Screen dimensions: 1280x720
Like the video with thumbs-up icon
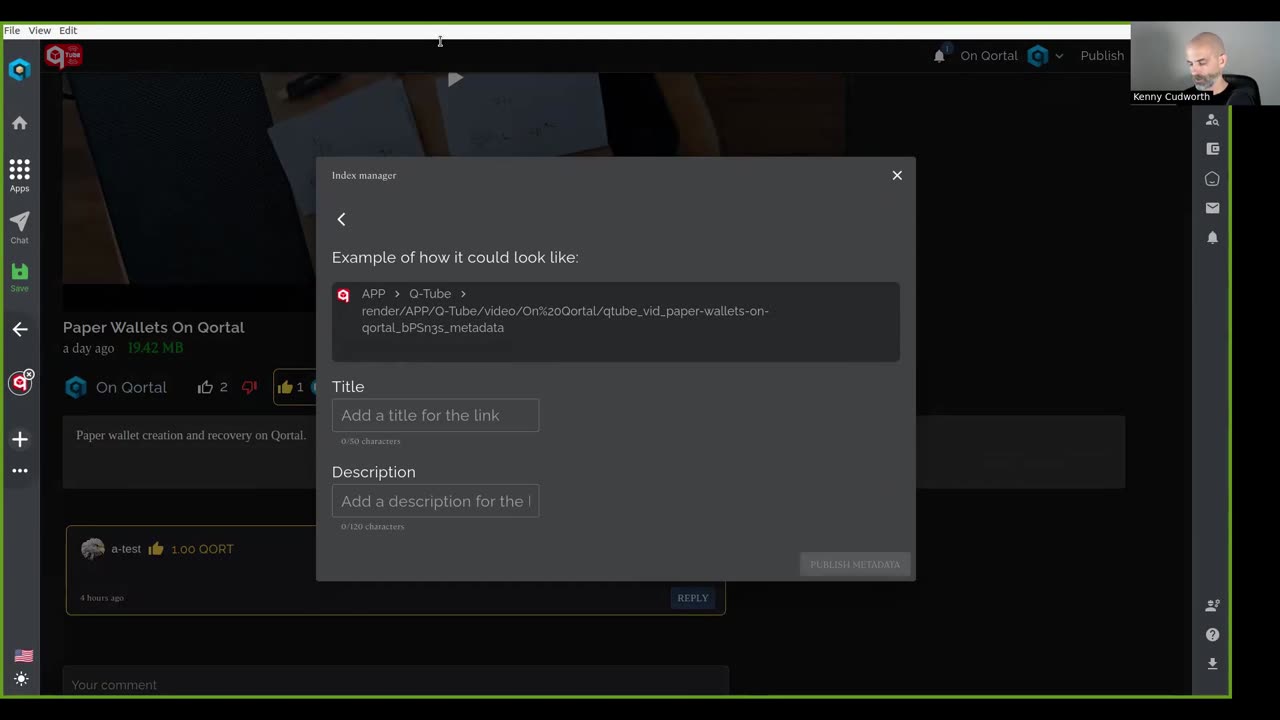205,387
